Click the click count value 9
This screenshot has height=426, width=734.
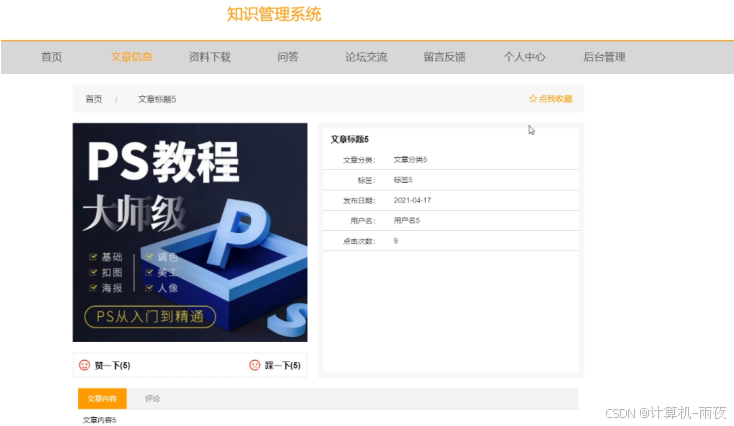[x=396, y=241]
